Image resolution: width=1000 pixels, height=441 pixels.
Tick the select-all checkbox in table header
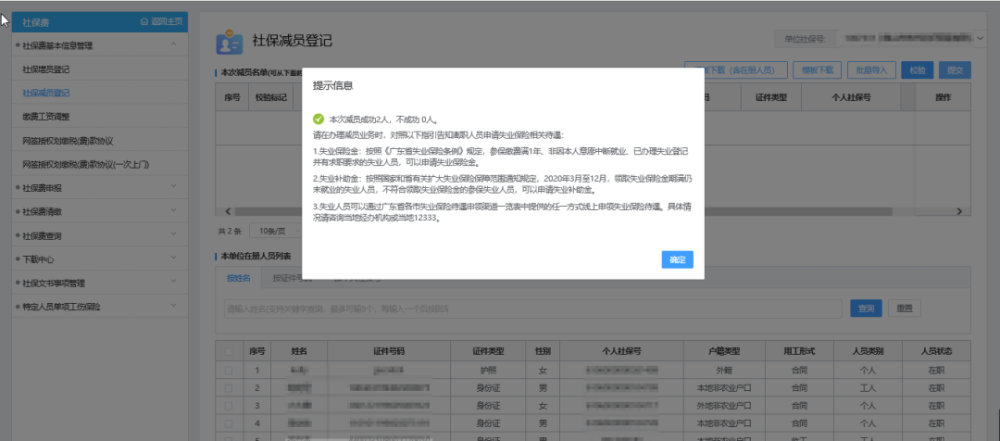(x=229, y=351)
